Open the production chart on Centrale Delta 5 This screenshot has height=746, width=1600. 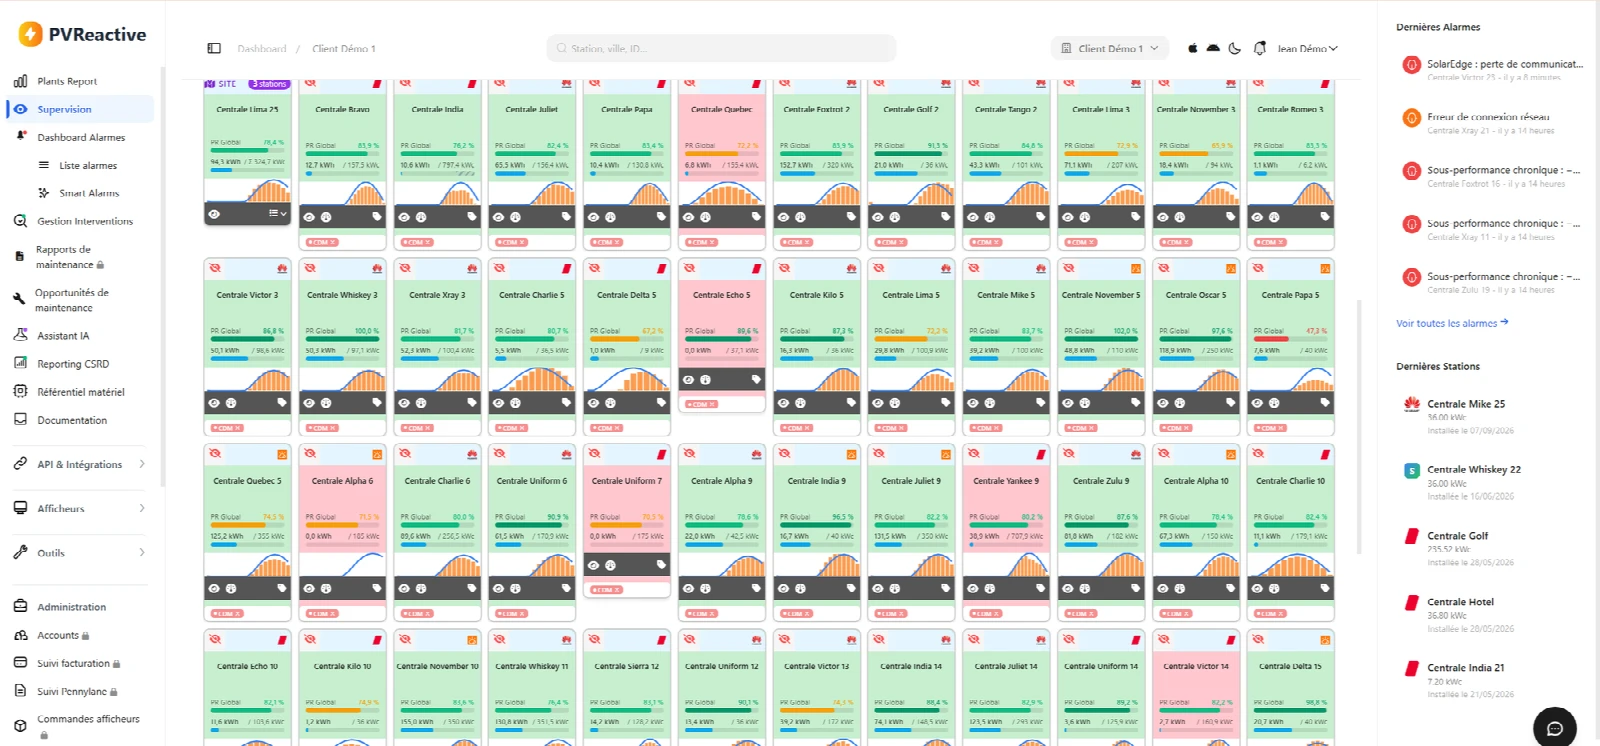click(627, 378)
